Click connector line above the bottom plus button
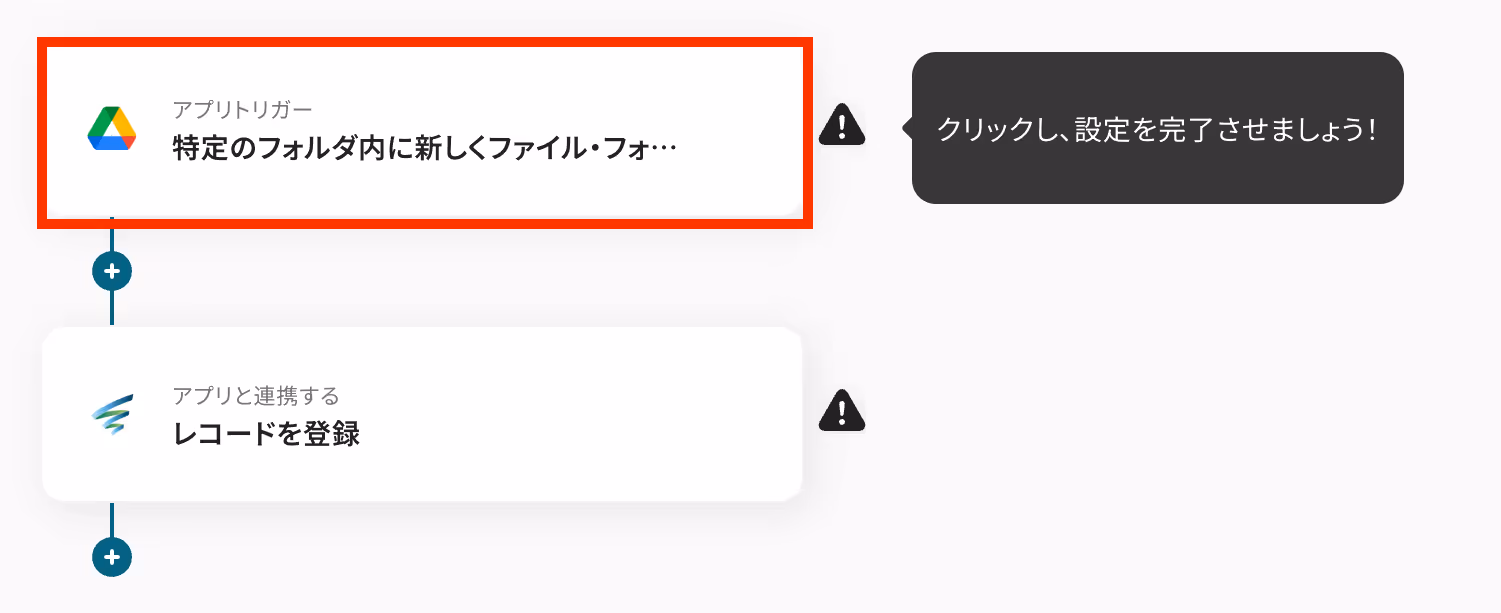The image size is (1501, 613). 112,519
